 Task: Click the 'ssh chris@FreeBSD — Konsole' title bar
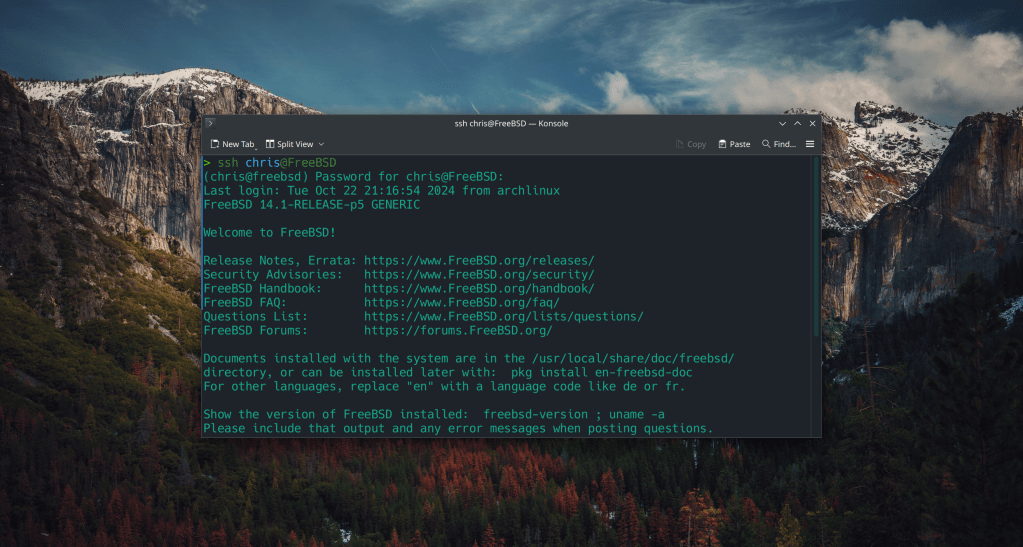tap(511, 123)
